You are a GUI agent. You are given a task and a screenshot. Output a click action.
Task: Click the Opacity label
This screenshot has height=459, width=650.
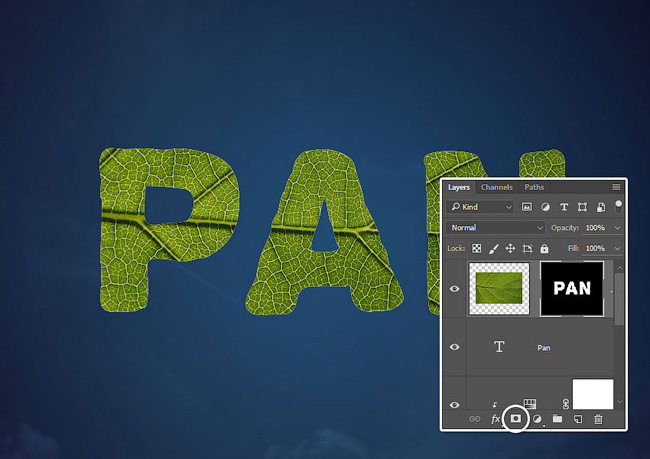pyautogui.click(x=565, y=228)
